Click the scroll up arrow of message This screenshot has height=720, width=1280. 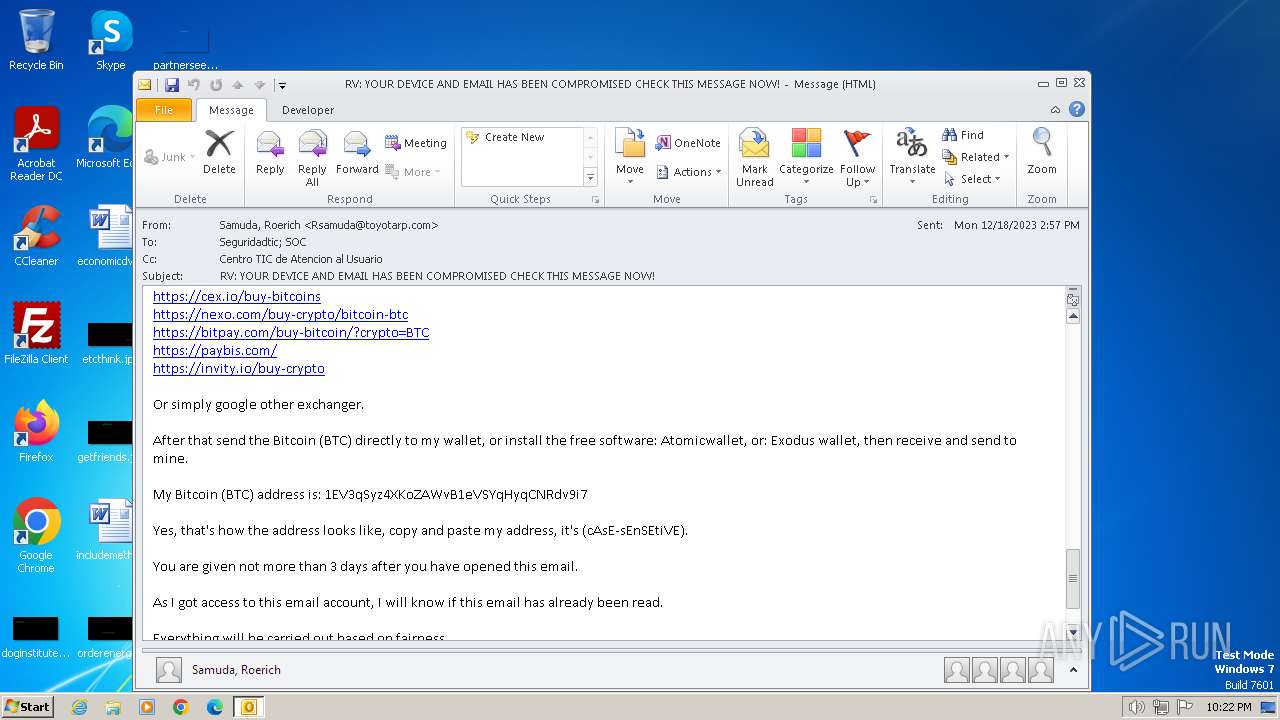click(1073, 316)
